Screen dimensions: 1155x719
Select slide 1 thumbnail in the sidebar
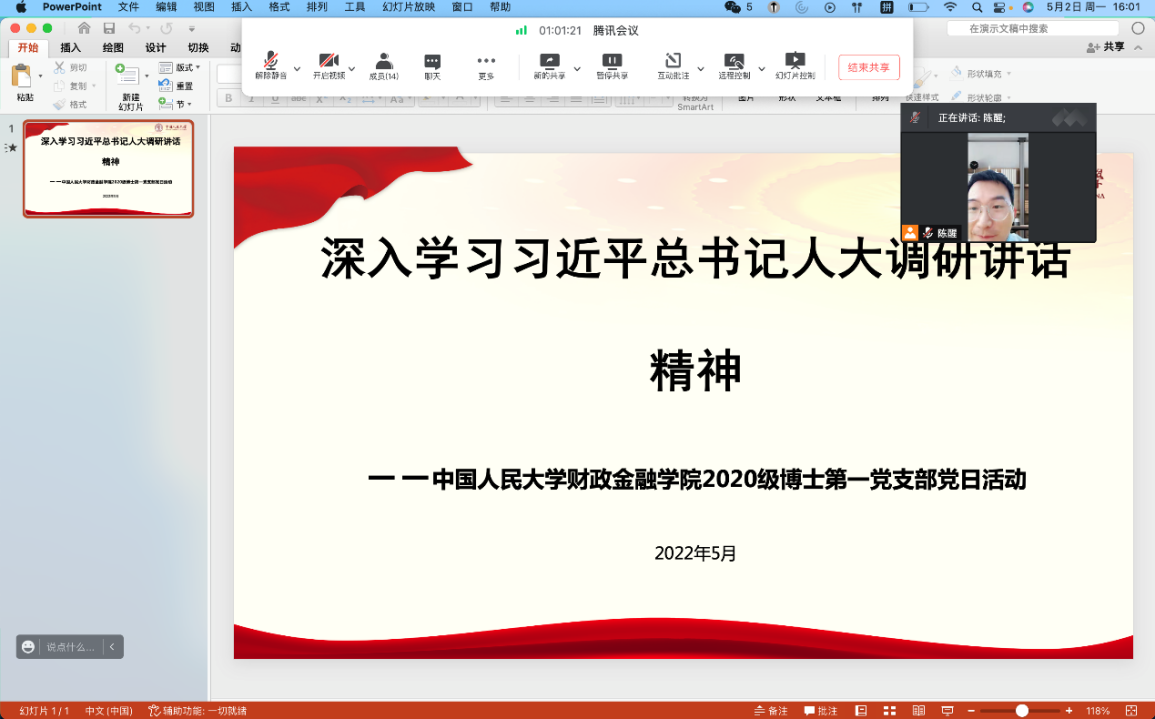click(x=108, y=168)
